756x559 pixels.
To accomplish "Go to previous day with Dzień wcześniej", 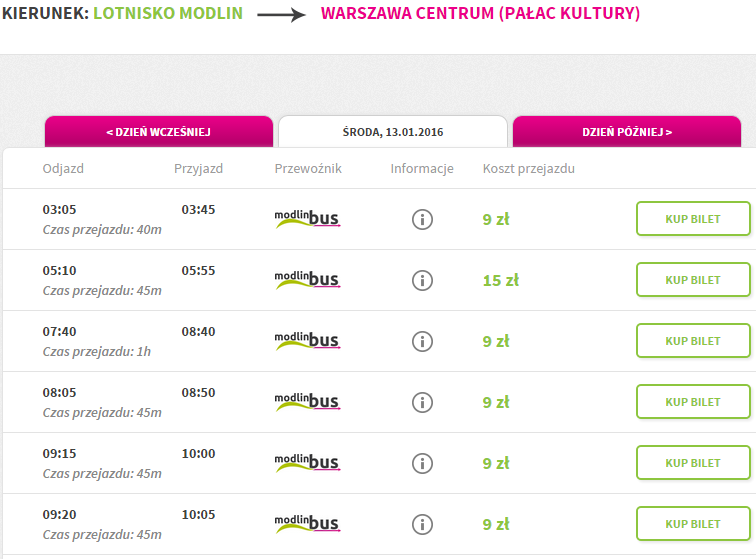I will 159,132.
